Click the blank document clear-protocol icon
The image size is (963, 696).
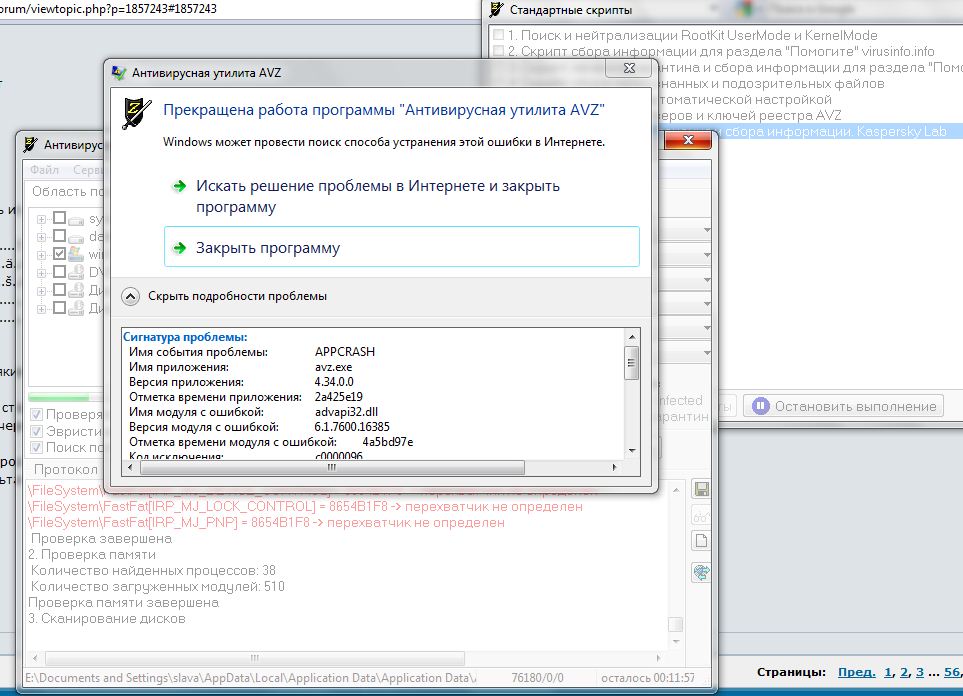701,541
